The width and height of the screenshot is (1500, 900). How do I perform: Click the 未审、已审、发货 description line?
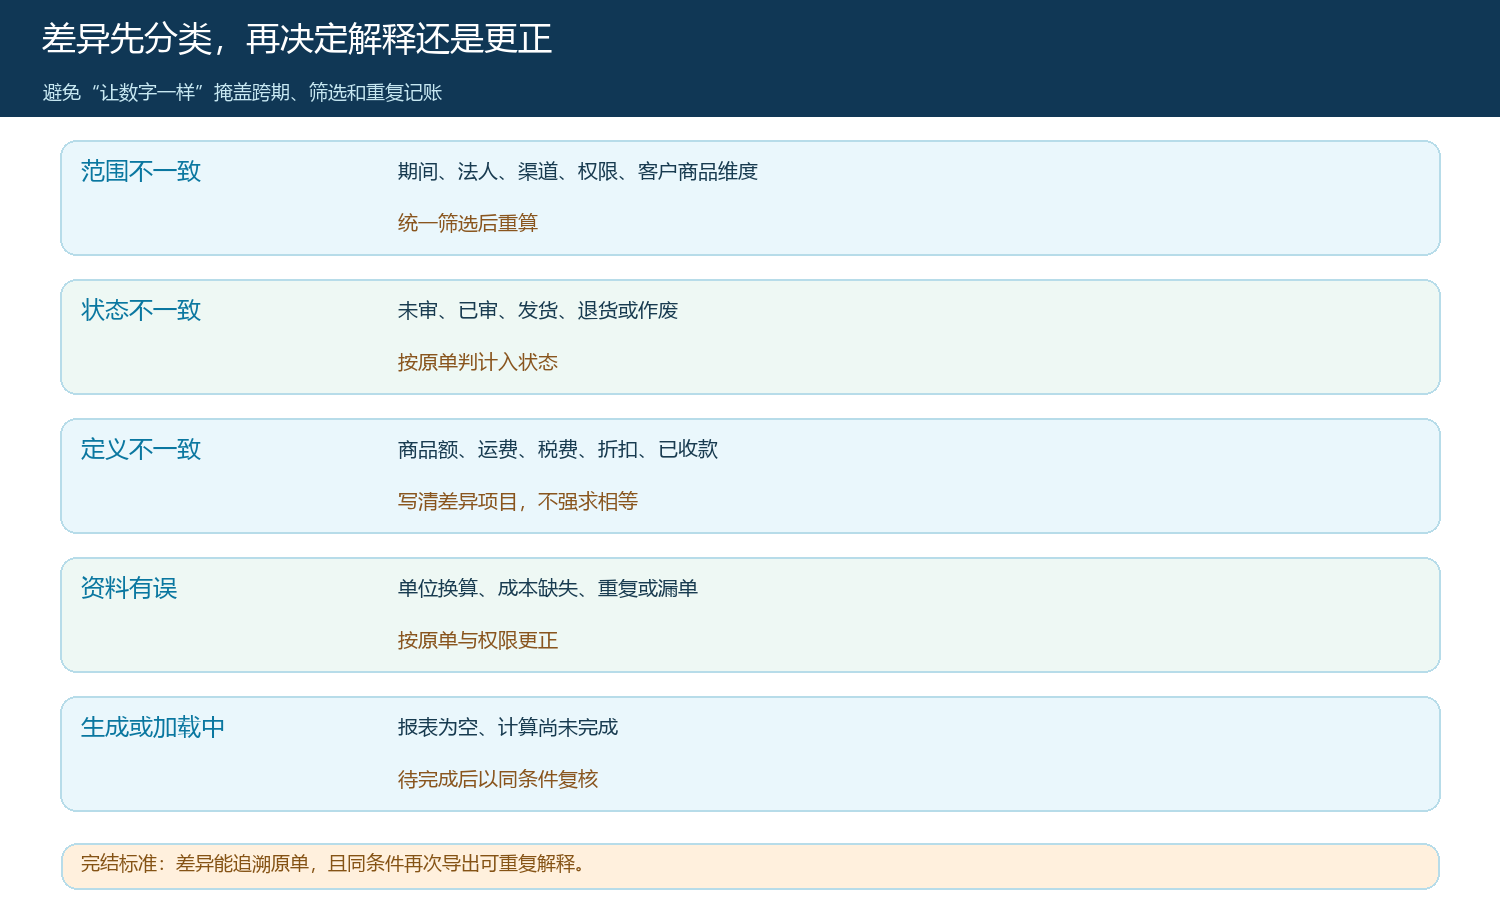click(x=538, y=311)
